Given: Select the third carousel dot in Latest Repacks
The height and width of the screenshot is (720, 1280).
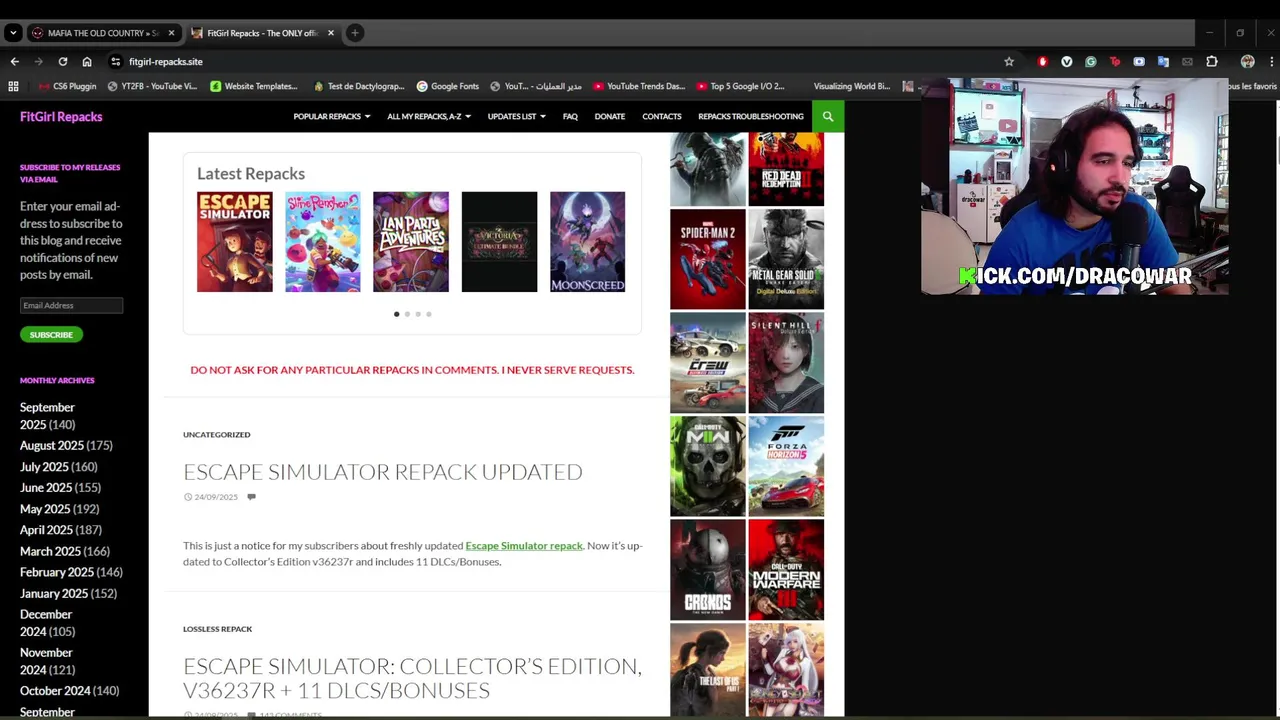Looking at the screenshot, I should click(418, 314).
